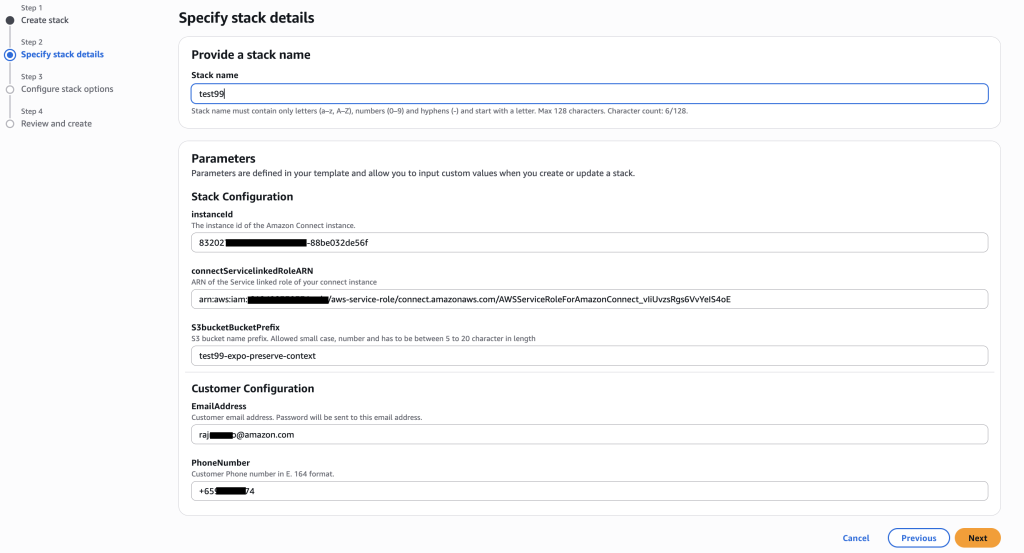Screen dimensions: 1024x553
Task: Cancel the stack creation
Action: click(x=855, y=538)
